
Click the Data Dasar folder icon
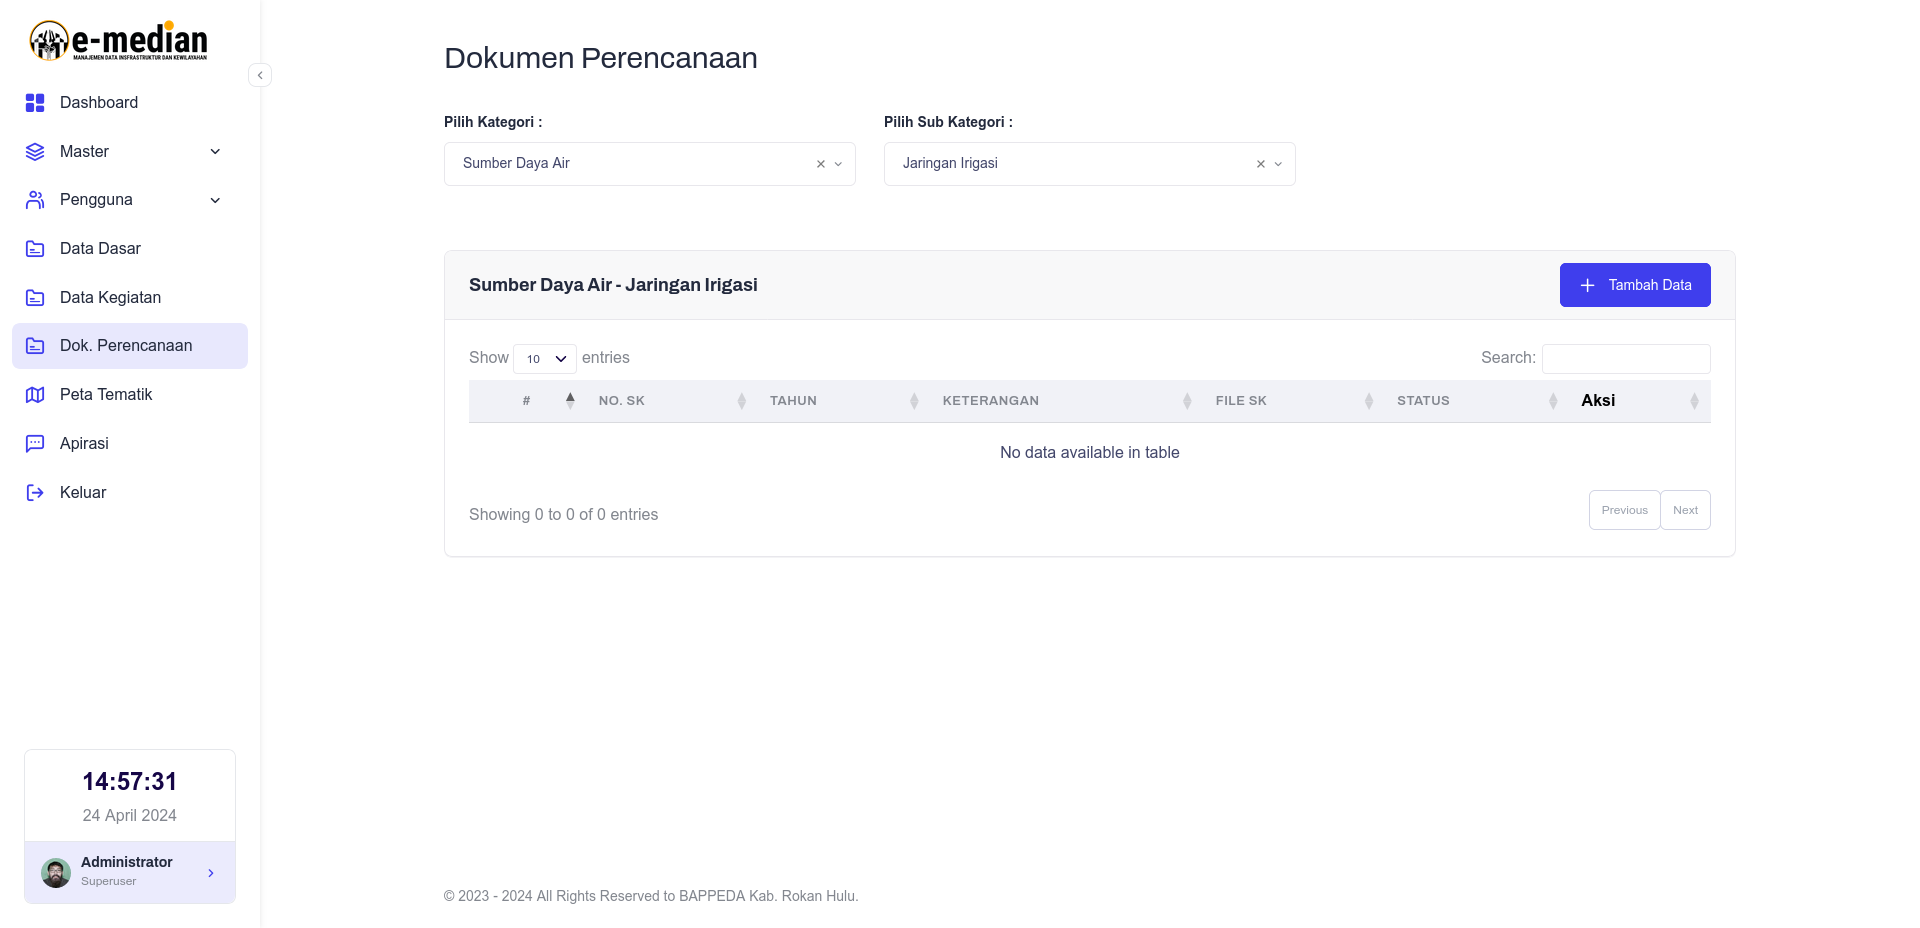(x=35, y=249)
